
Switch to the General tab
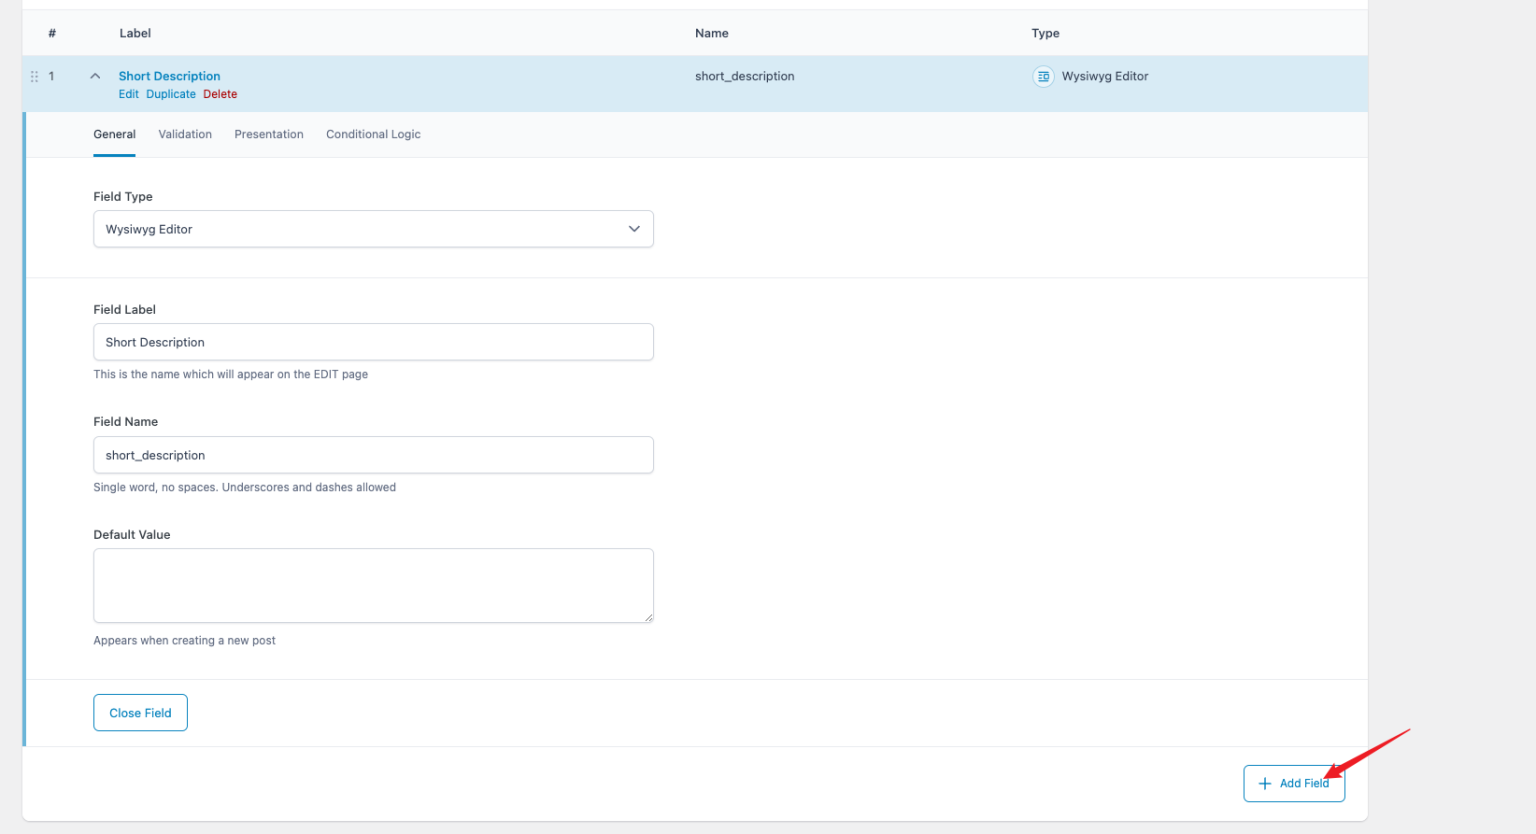click(x=114, y=134)
